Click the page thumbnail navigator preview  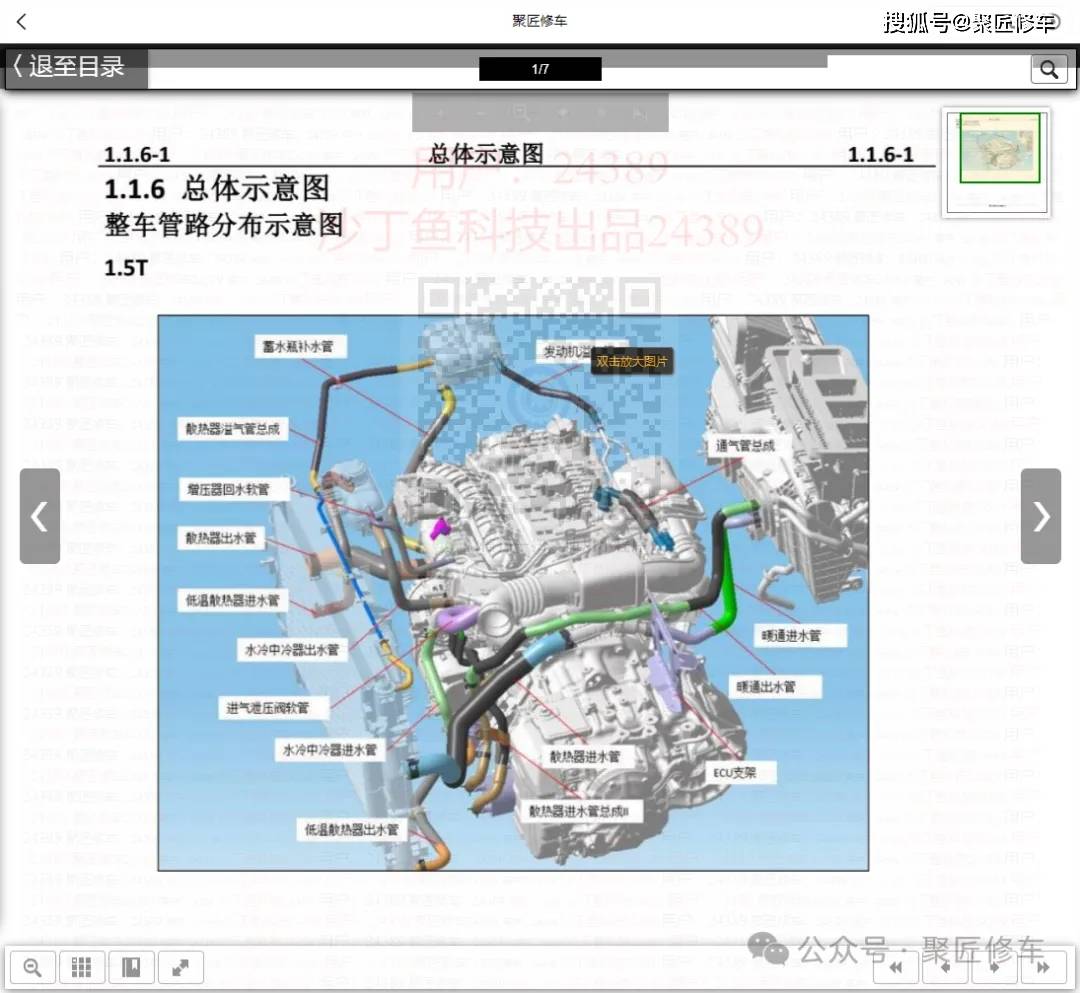click(x=996, y=162)
